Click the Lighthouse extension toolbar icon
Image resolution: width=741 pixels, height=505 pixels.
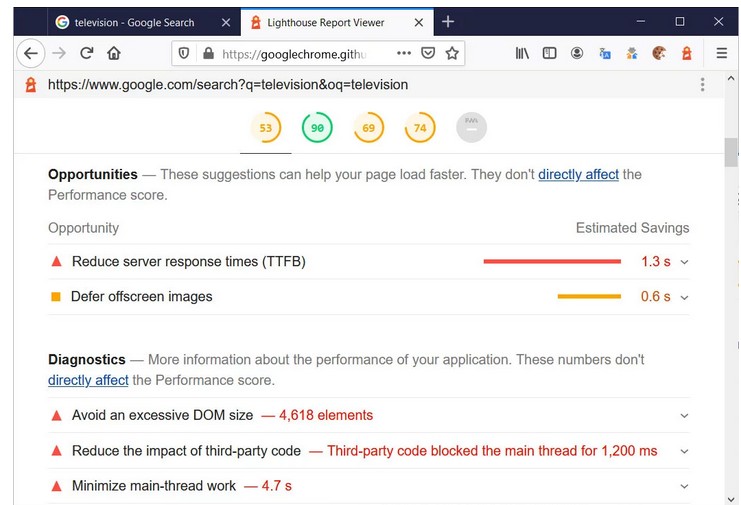point(687,53)
